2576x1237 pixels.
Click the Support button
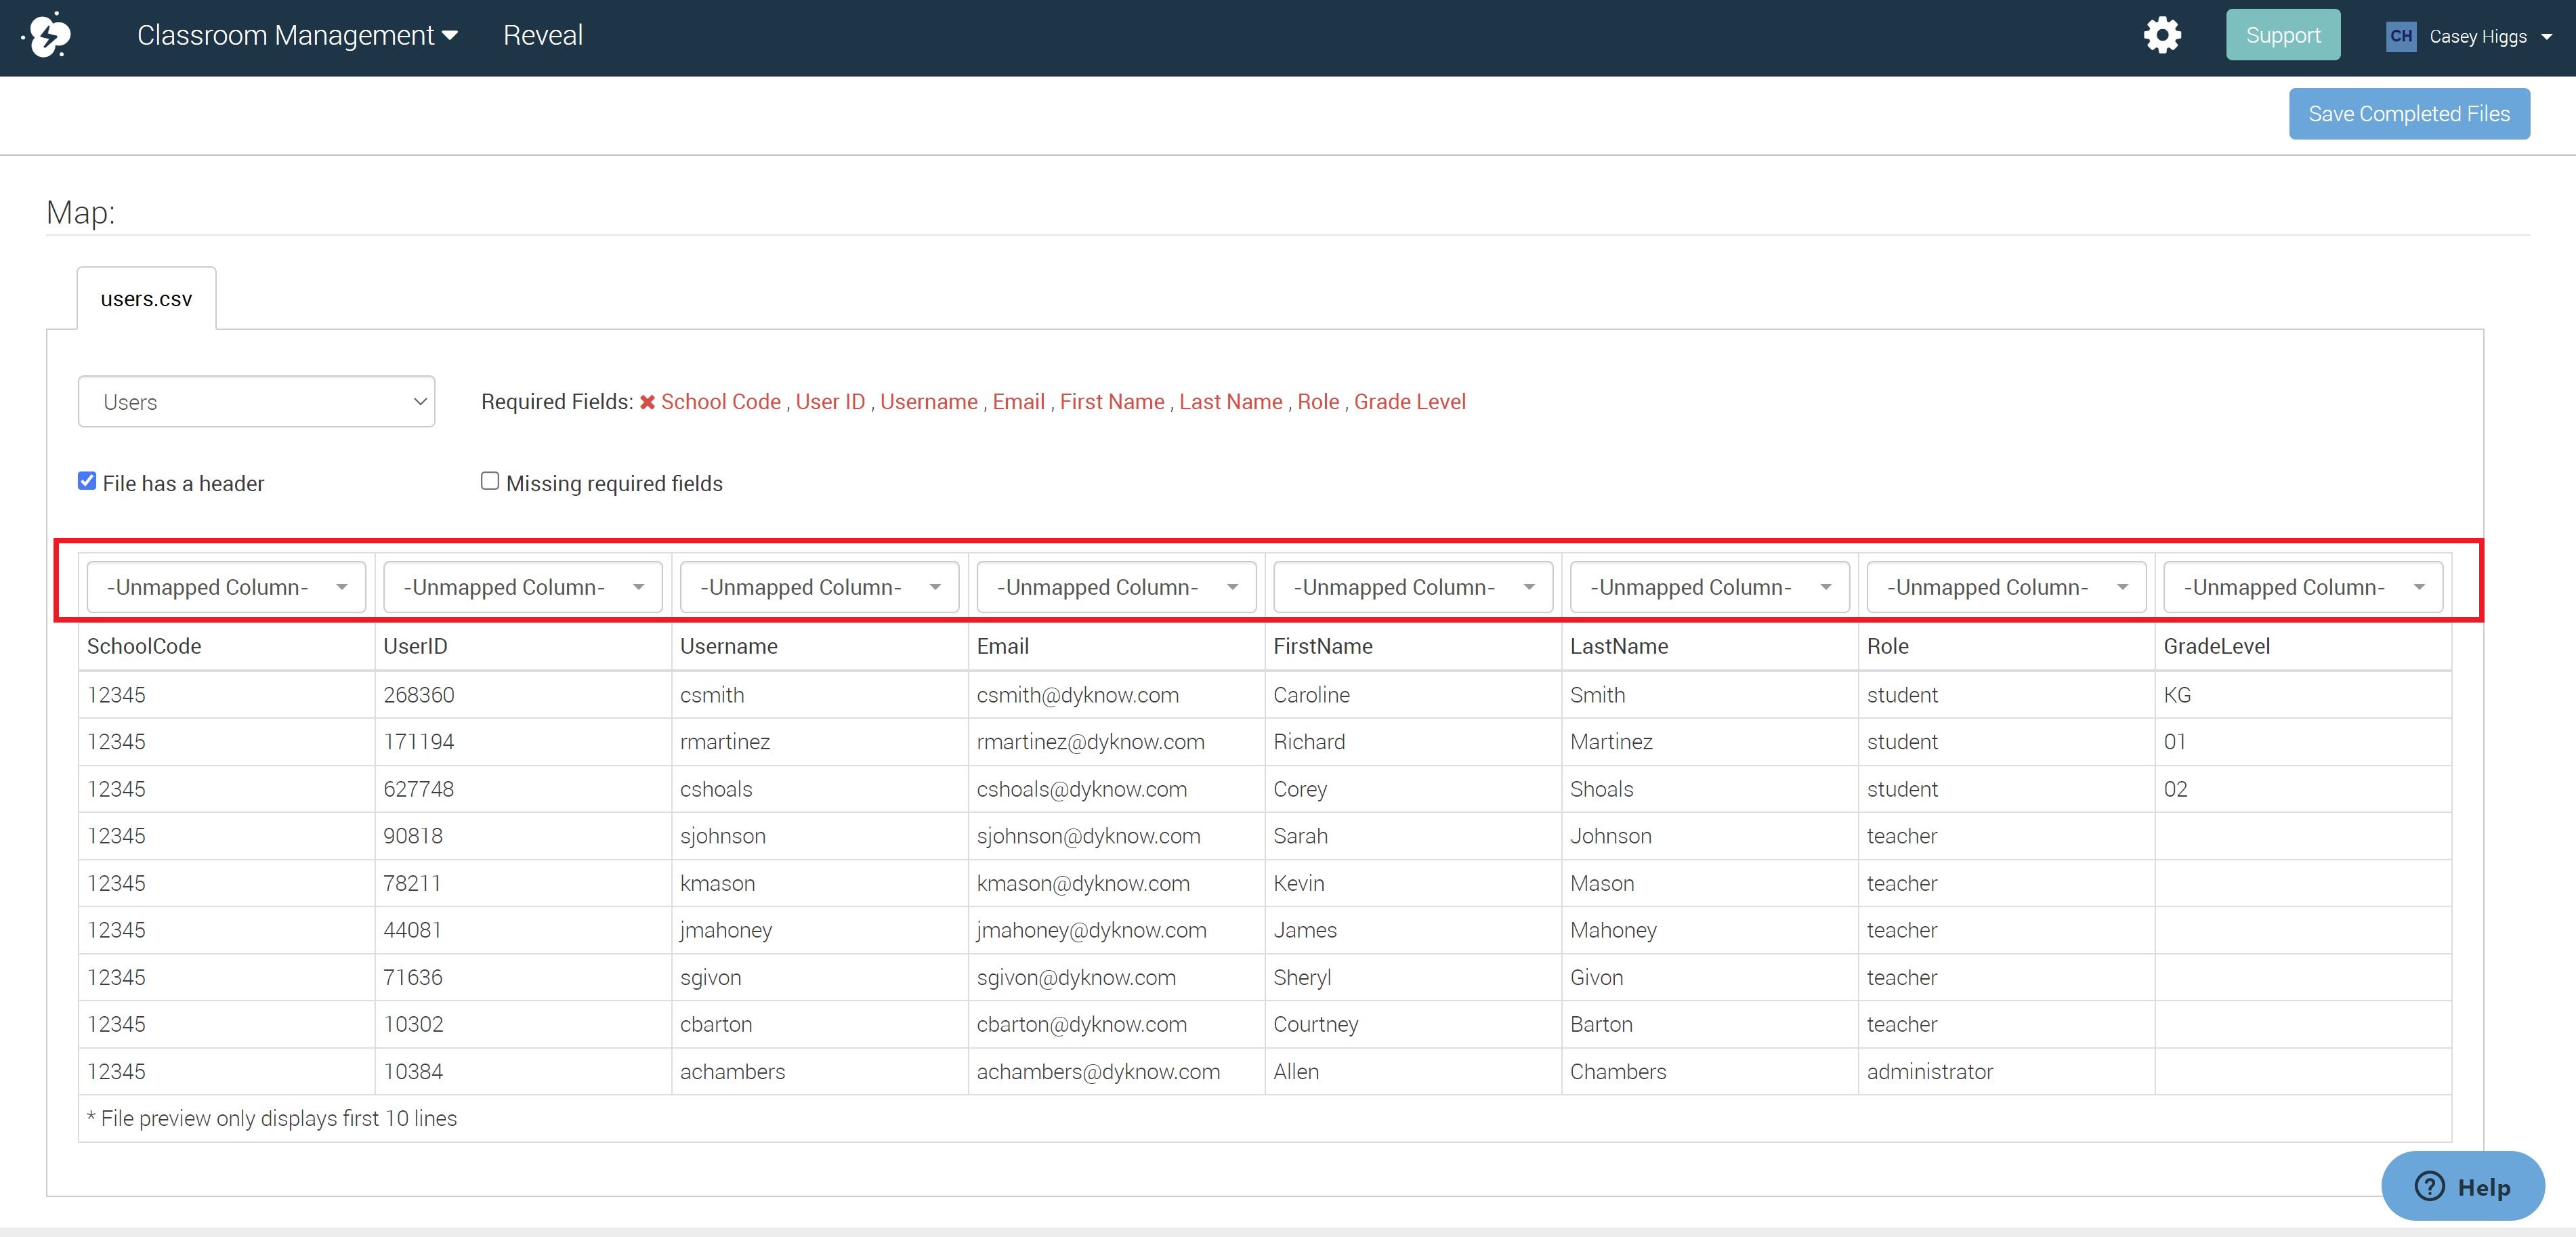[x=2283, y=35]
